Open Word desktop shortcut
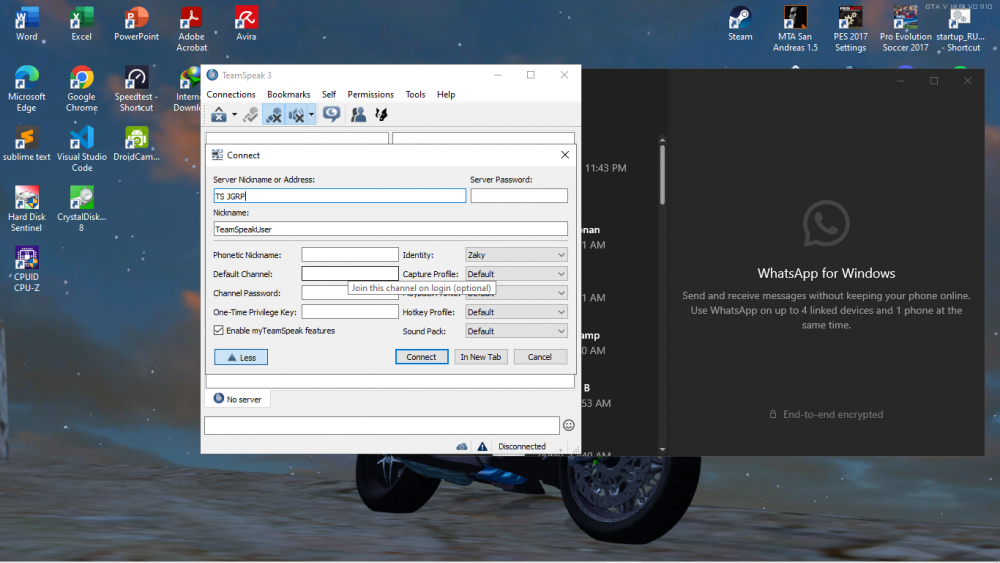The height and width of the screenshot is (563, 1000). [26, 24]
